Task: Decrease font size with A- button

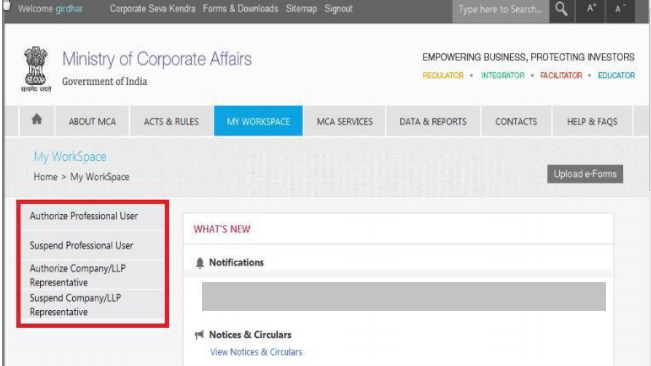Action: pyautogui.click(x=620, y=9)
